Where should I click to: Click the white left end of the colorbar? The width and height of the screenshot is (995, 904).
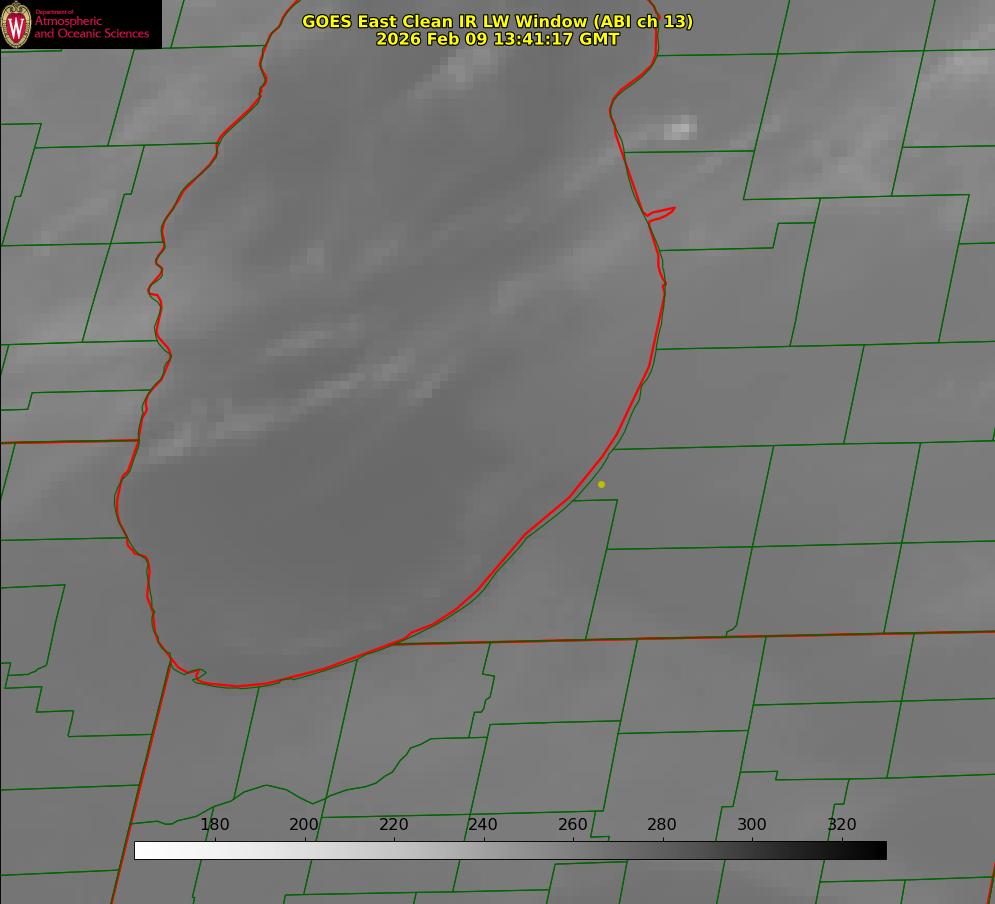click(142, 851)
